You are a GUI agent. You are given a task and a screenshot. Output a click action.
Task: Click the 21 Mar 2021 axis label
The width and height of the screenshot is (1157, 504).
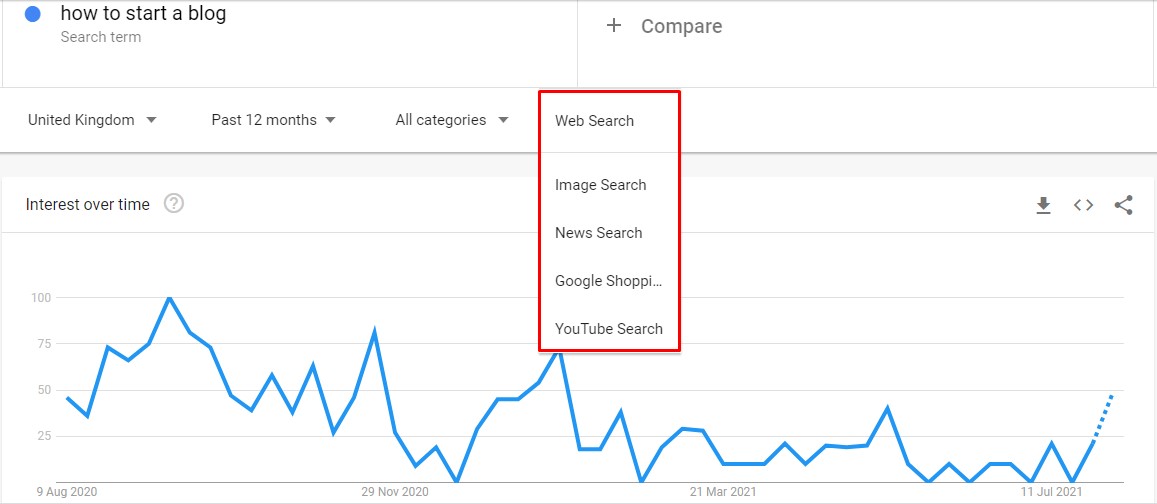723,491
